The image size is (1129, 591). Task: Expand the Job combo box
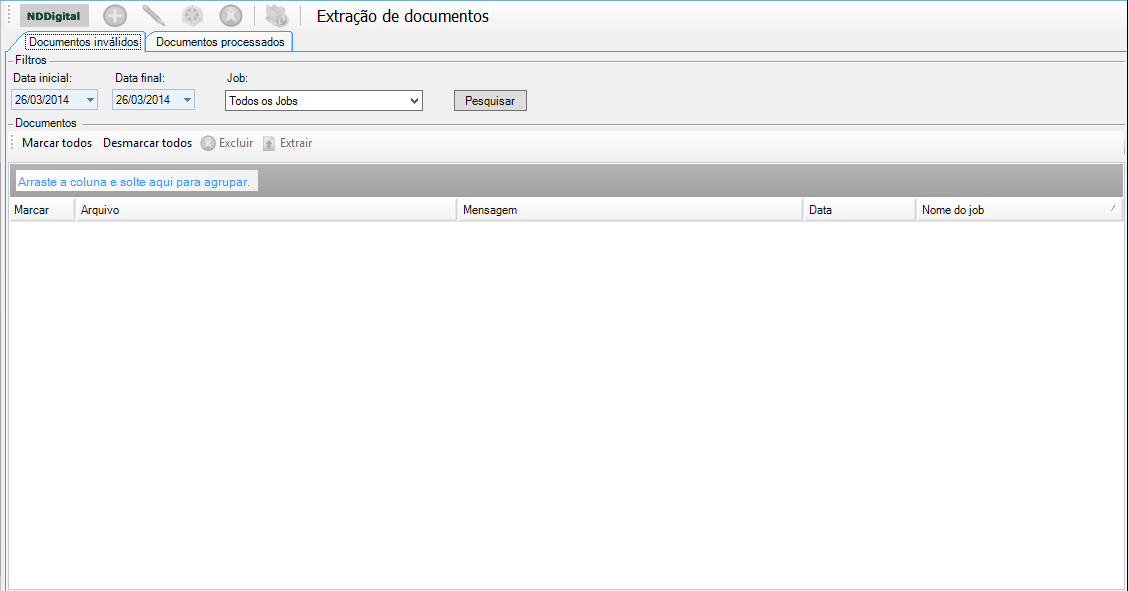point(414,101)
